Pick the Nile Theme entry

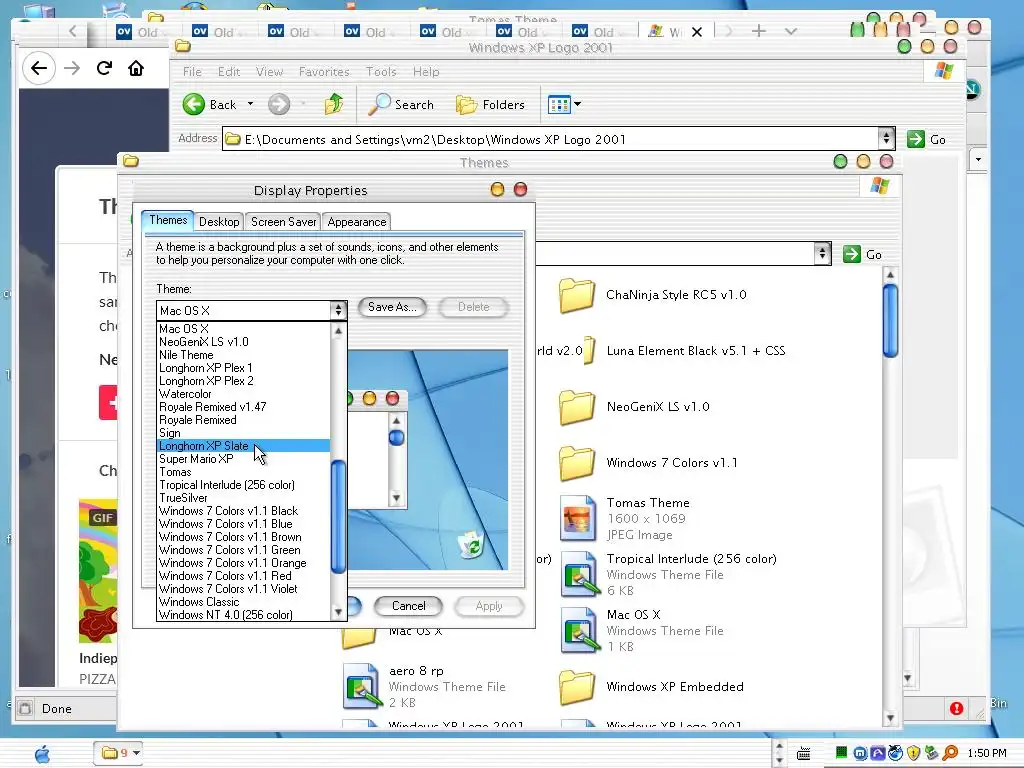click(x=244, y=355)
